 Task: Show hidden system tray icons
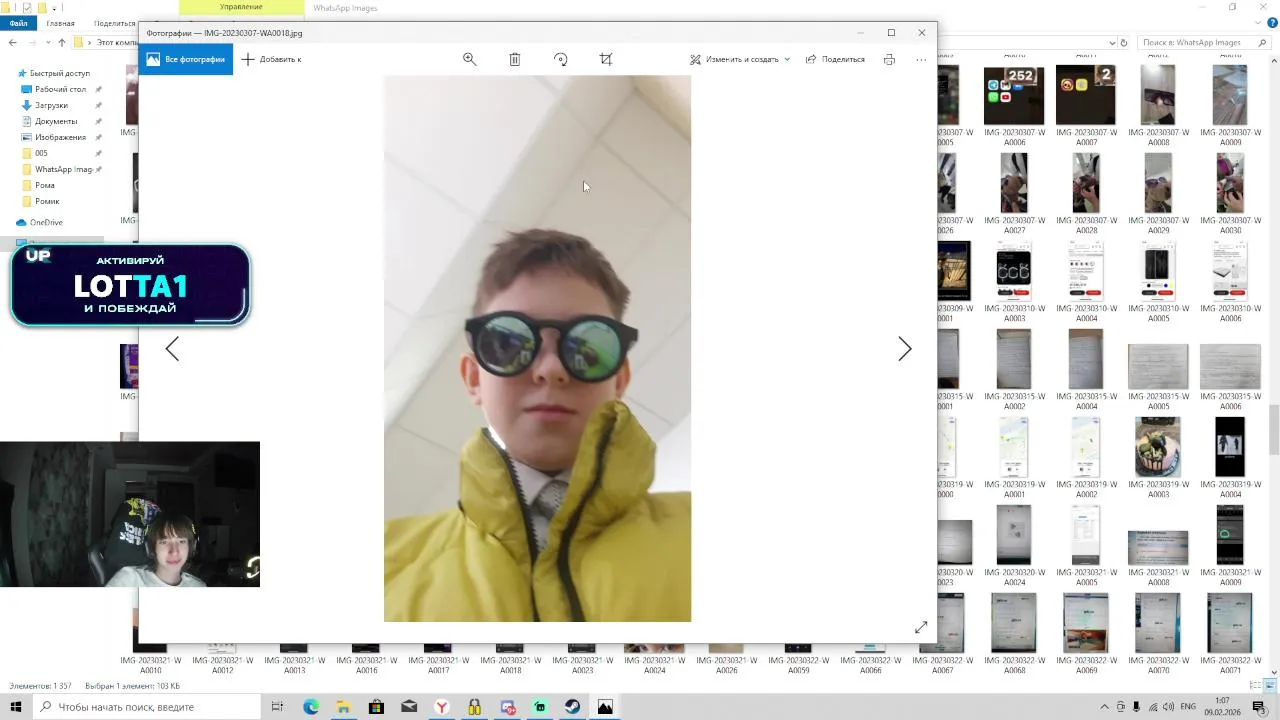point(1105,707)
